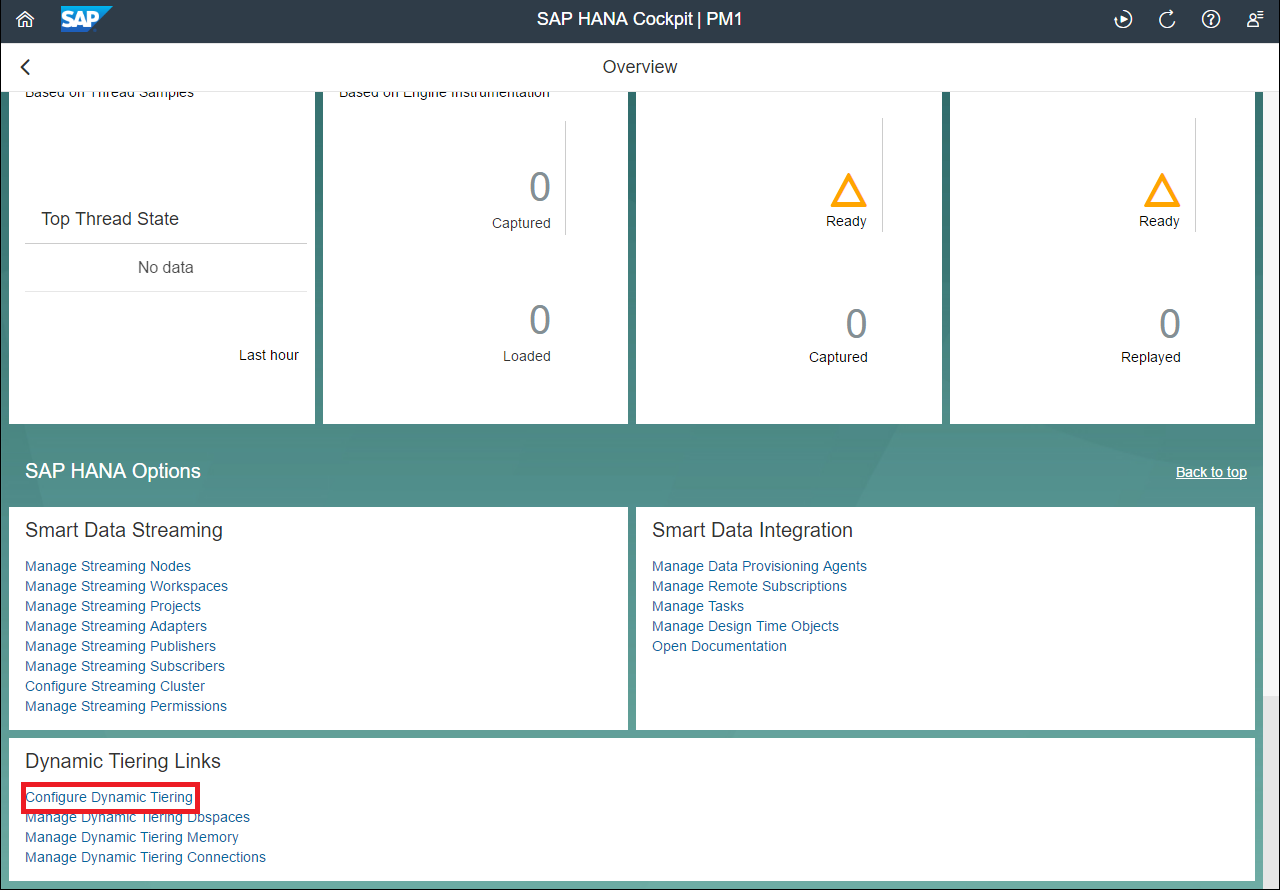Open Manage Streaming Subscribers
1280x890 pixels.
coord(125,666)
